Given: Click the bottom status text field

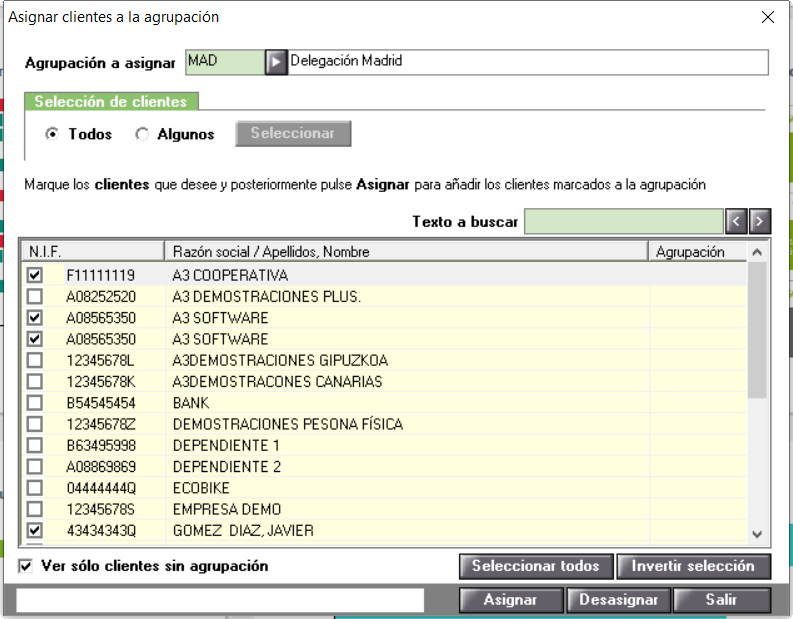Looking at the screenshot, I should point(220,600).
